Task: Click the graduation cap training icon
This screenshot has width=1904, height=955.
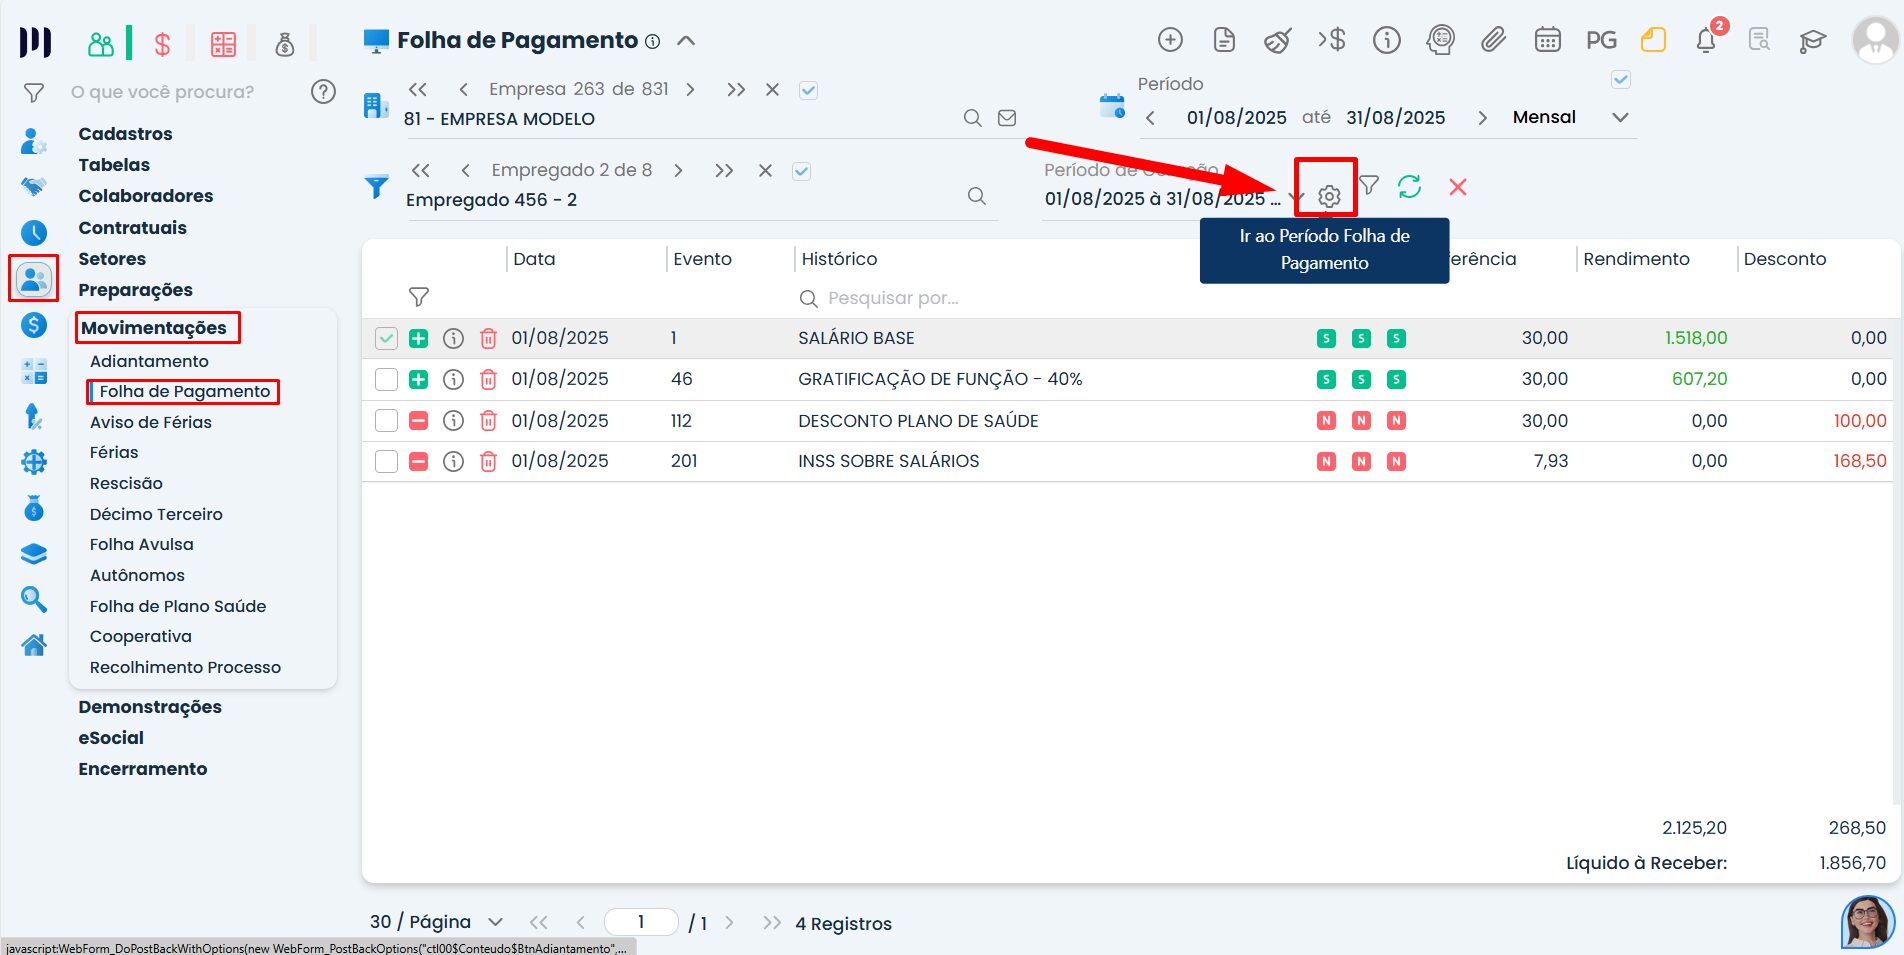Action: coord(1812,40)
